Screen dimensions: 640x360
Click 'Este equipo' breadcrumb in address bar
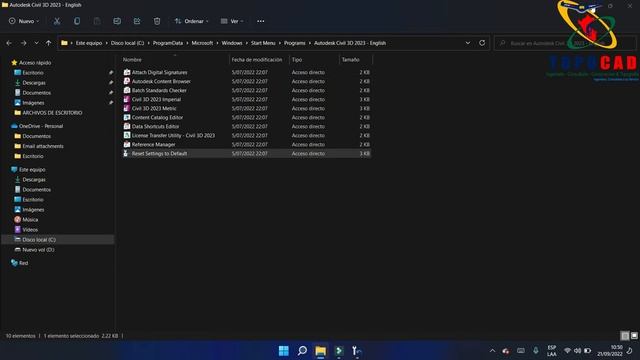(x=89, y=43)
